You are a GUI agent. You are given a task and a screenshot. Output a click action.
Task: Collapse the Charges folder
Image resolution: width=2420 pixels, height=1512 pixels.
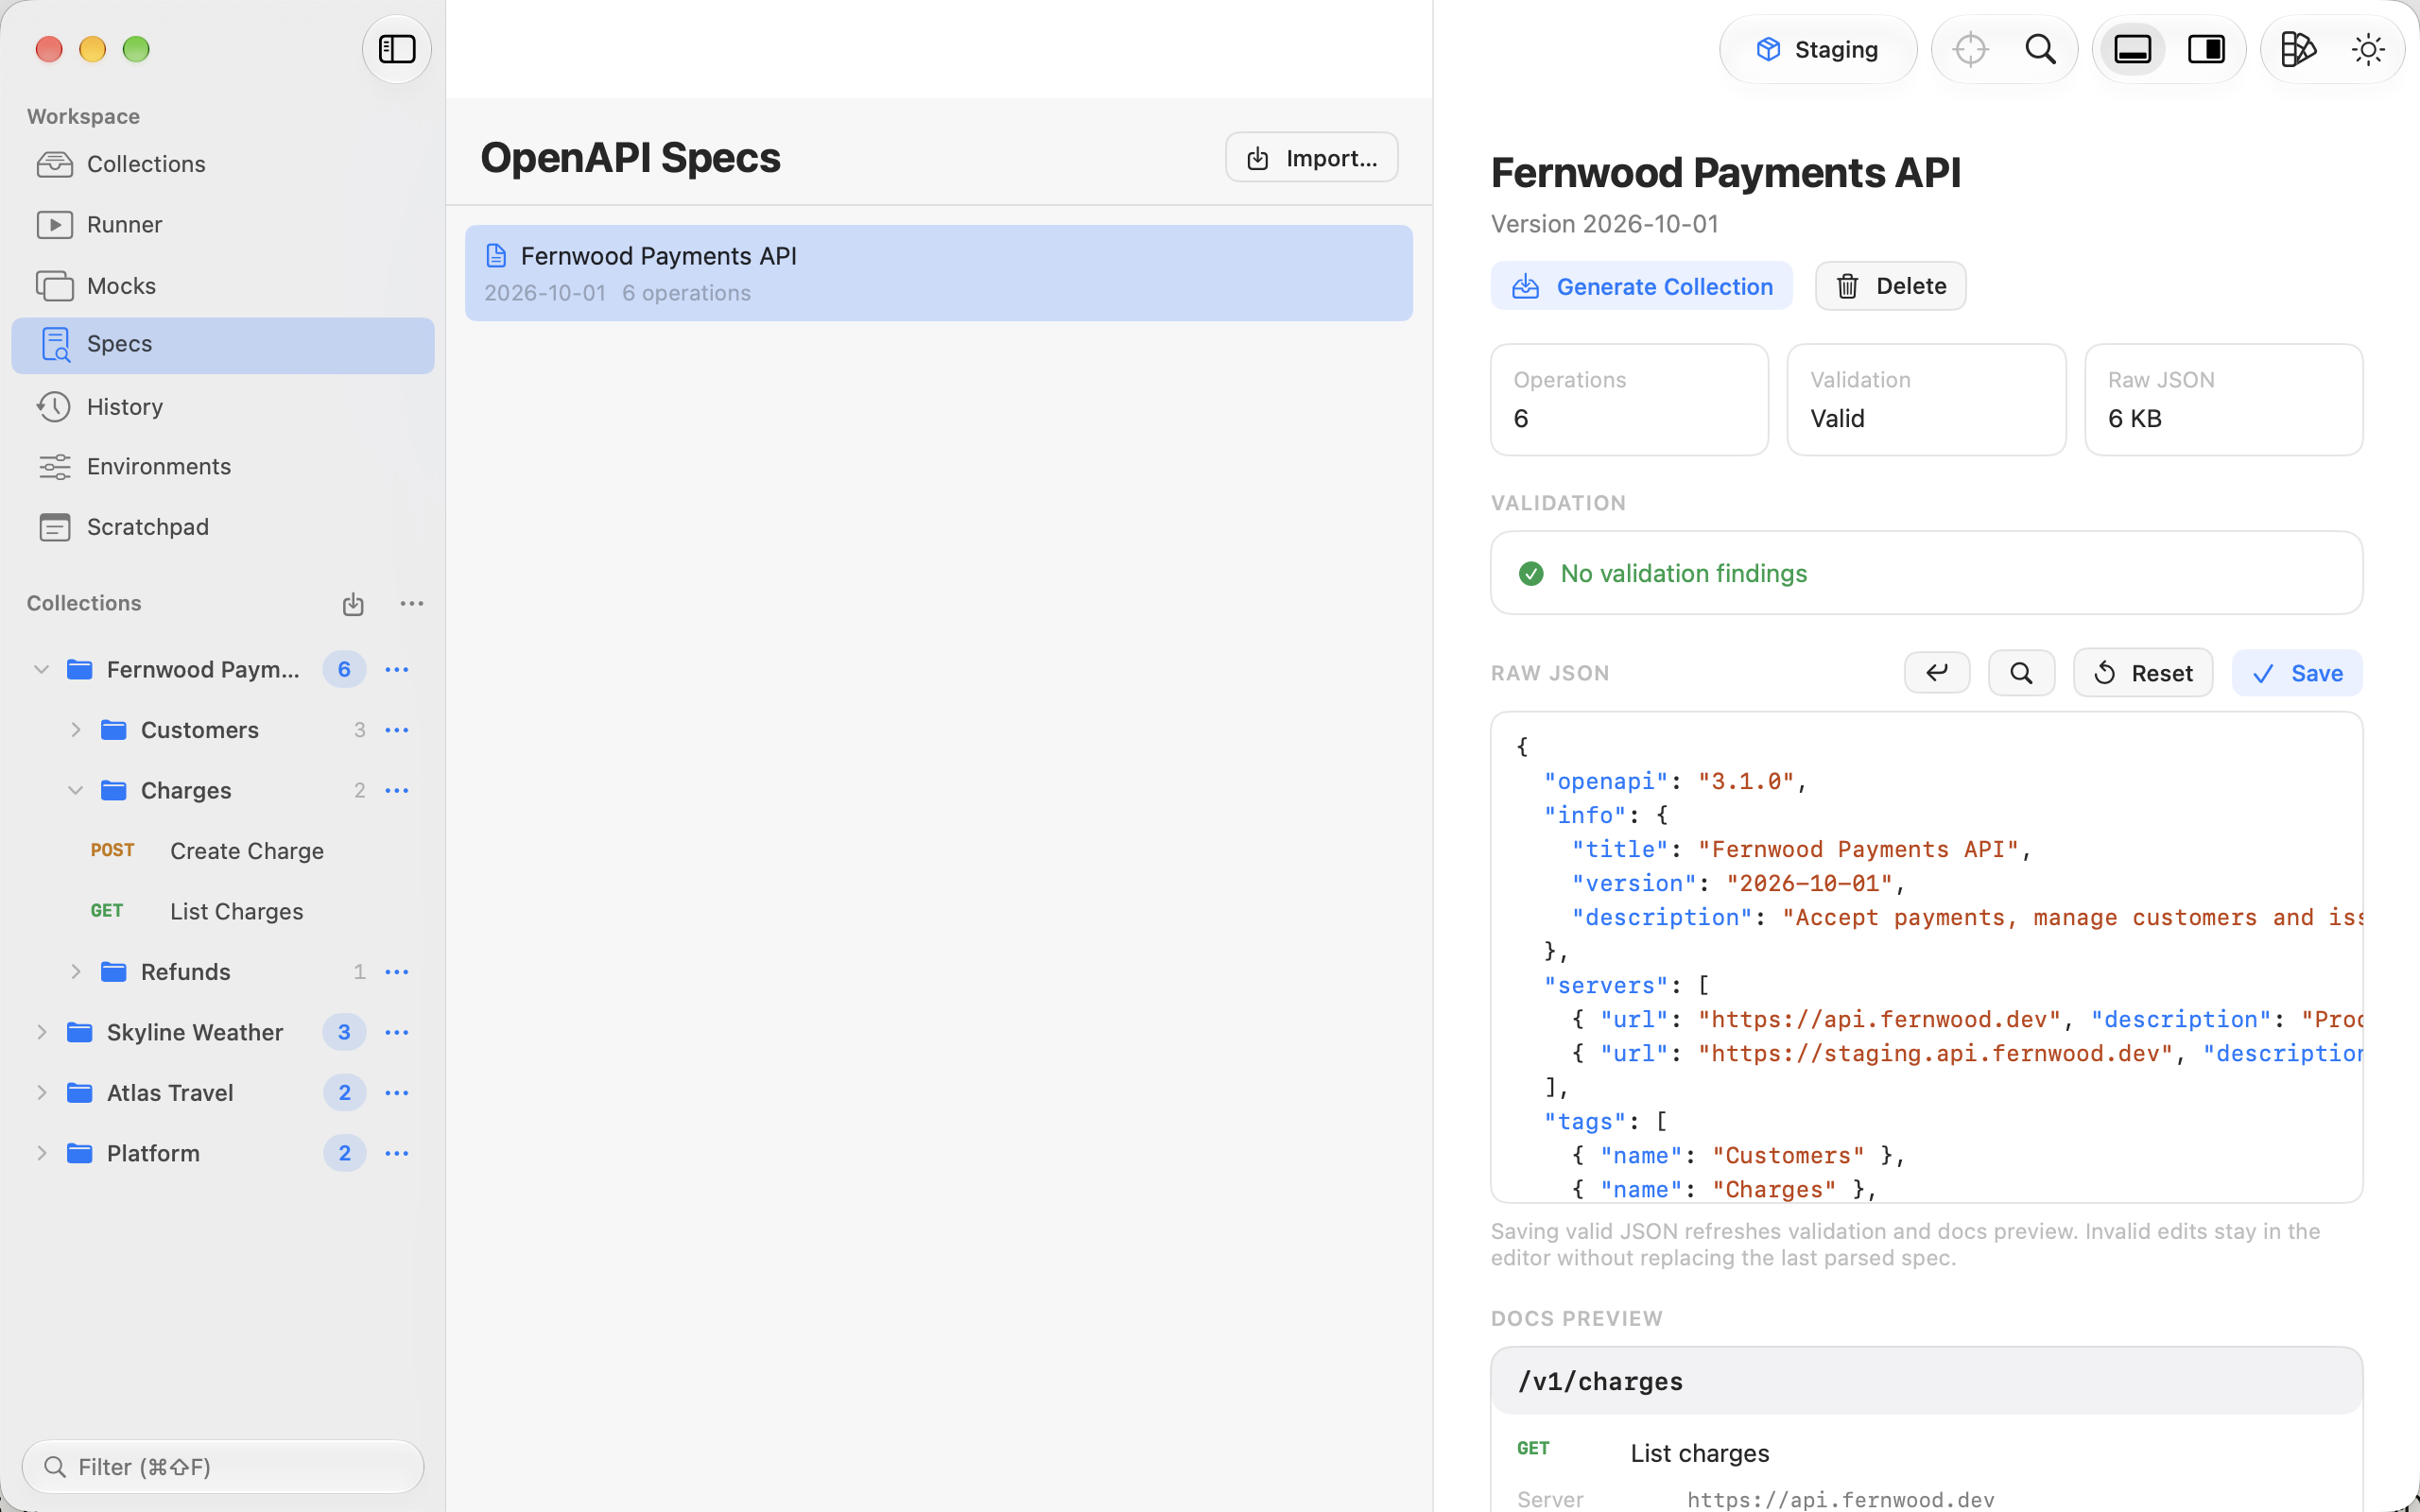(x=75, y=790)
